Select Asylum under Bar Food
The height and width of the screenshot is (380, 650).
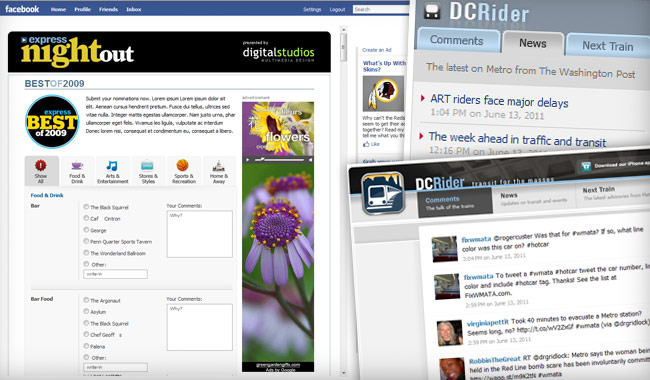click(x=86, y=311)
